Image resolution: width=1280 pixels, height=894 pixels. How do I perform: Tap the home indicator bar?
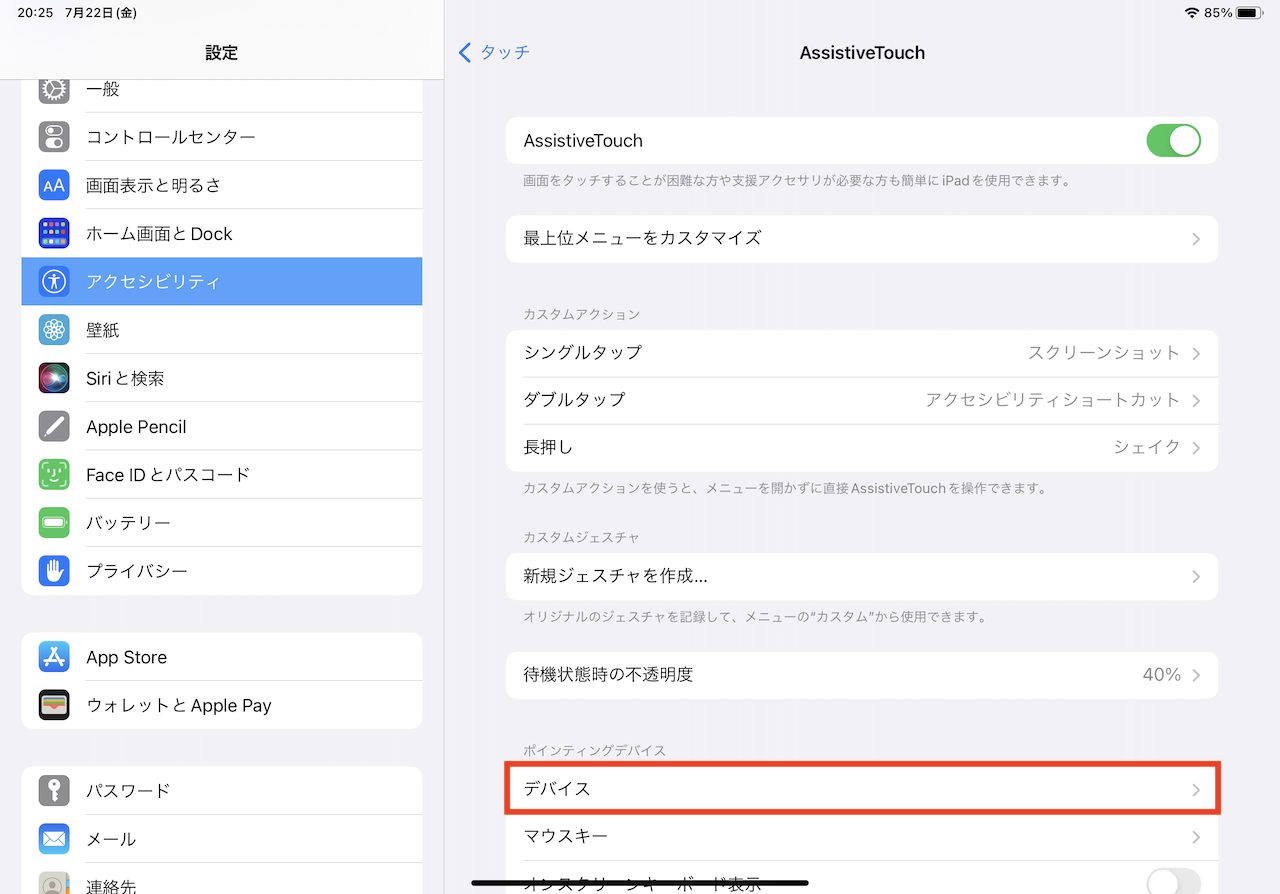(x=640, y=883)
